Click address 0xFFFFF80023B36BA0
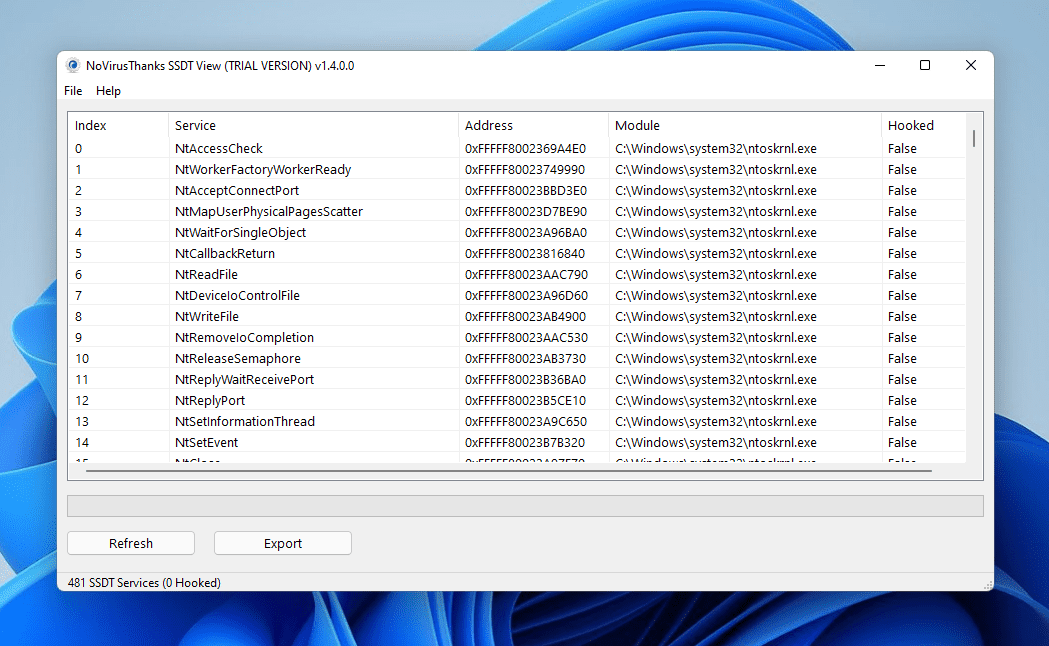The width and height of the screenshot is (1049, 646). tap(525, 379)
